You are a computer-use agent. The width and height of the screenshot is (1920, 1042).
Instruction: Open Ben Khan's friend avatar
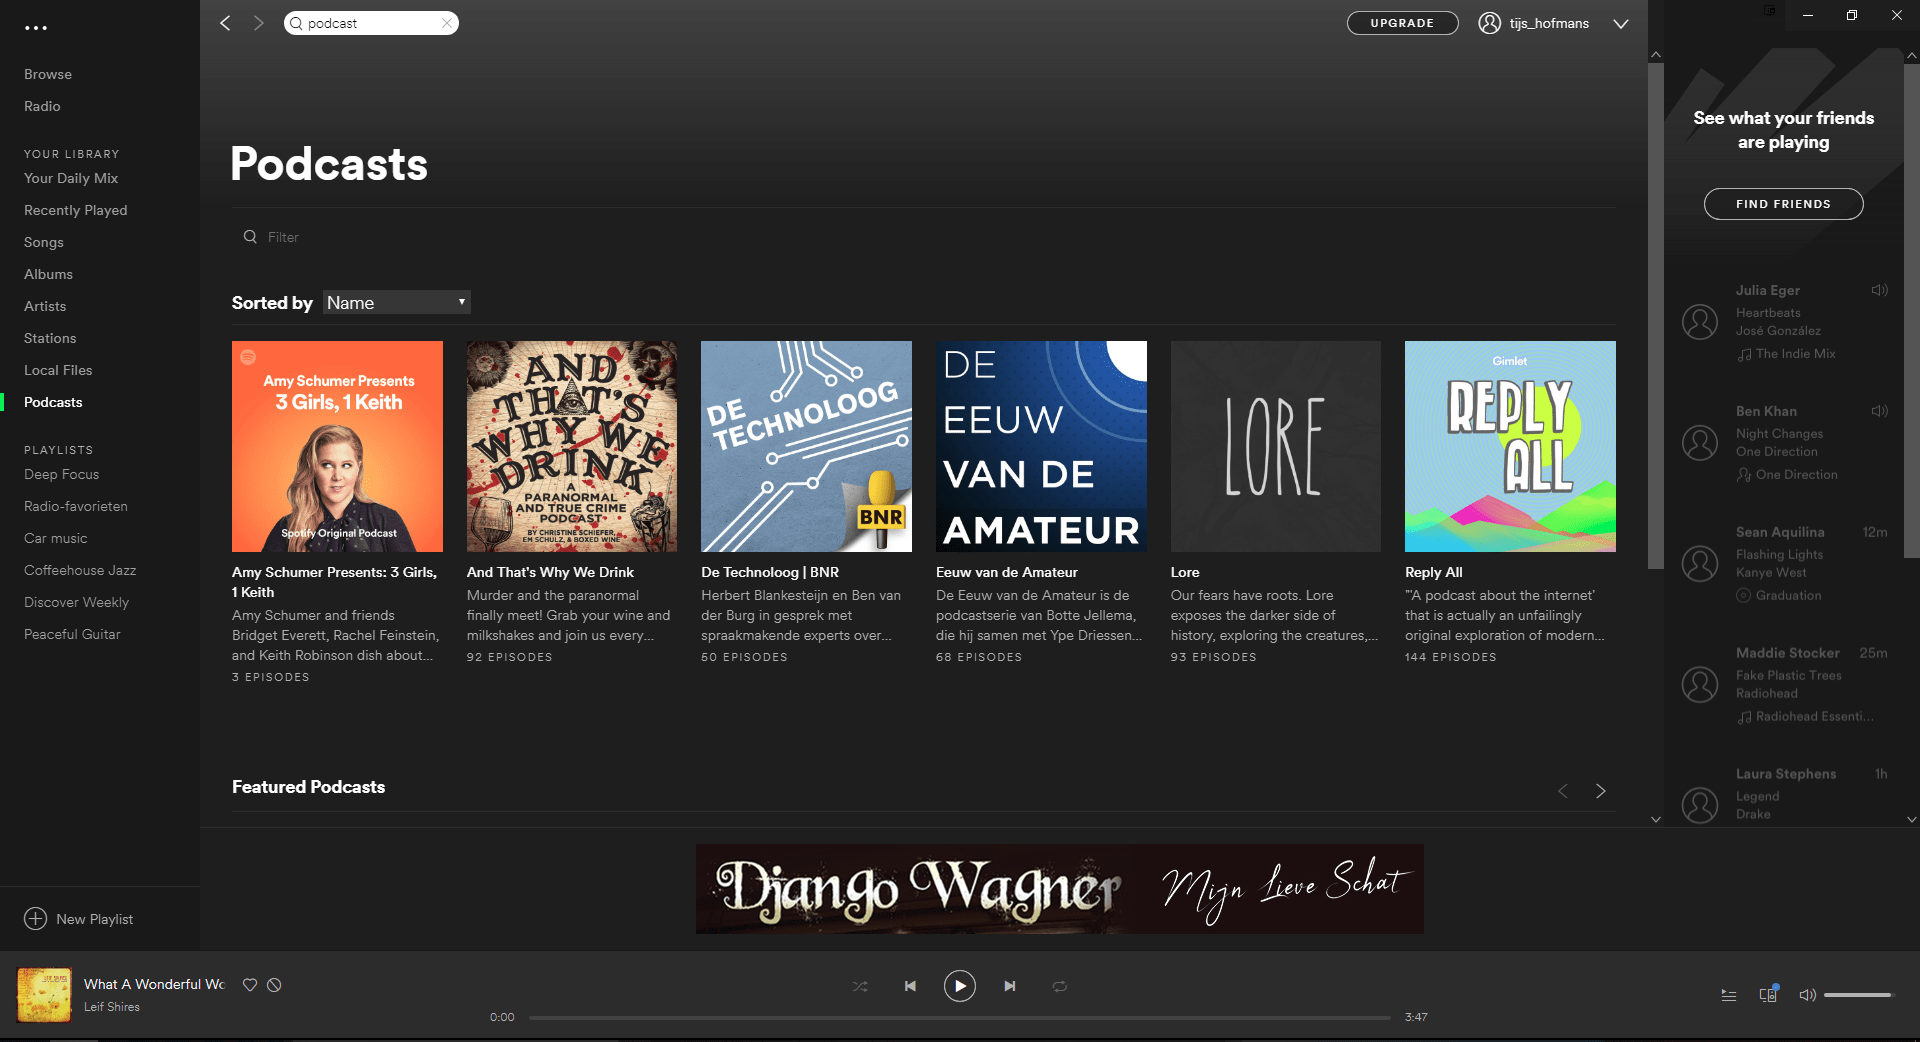pyautogui.click(x=1700, y=442)
